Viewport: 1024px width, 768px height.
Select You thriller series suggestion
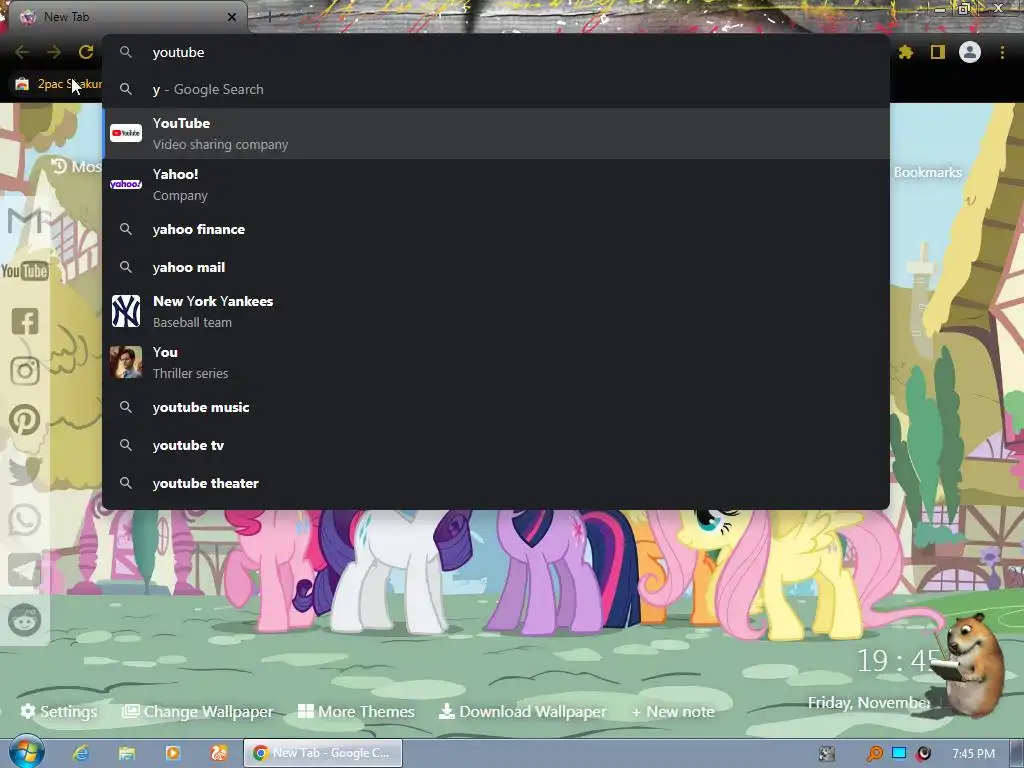click(x=496, y=362)
